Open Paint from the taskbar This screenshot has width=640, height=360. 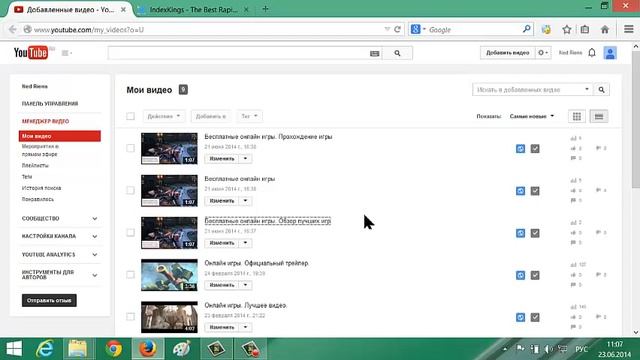tap(181, 349)
